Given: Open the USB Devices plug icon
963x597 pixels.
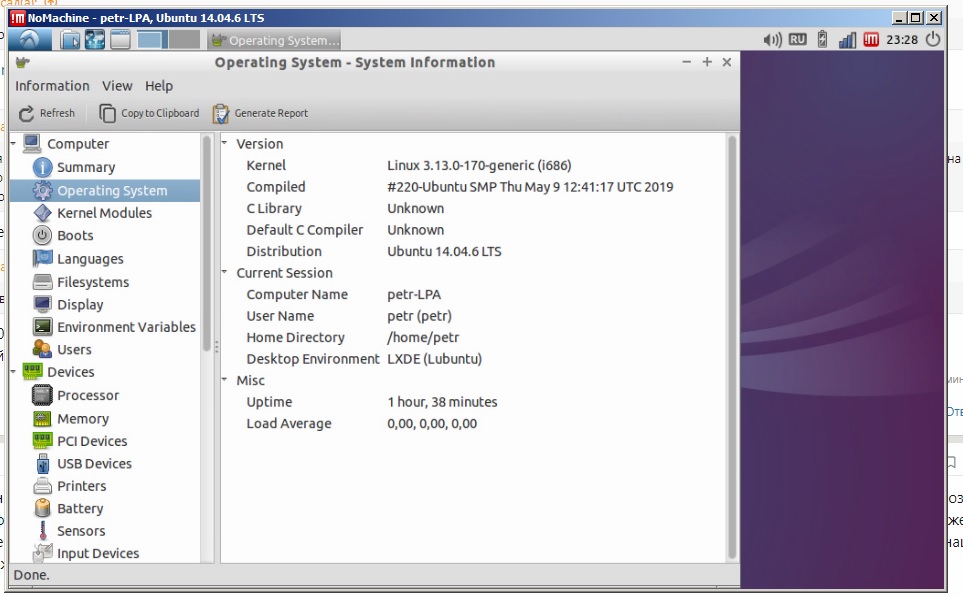Looking at the screenshot, I should click(42, 463).
